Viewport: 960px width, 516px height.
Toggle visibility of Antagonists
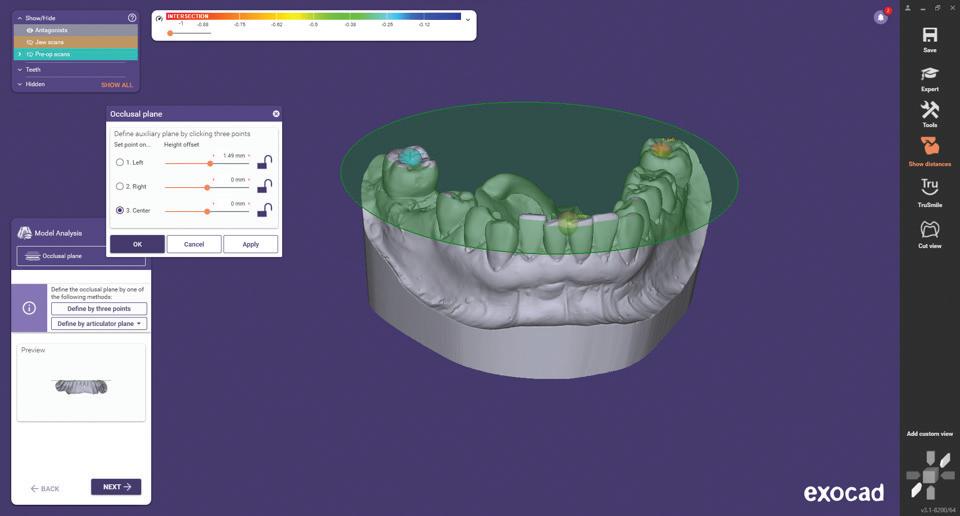pyautogui.click(x=29, y=30)
